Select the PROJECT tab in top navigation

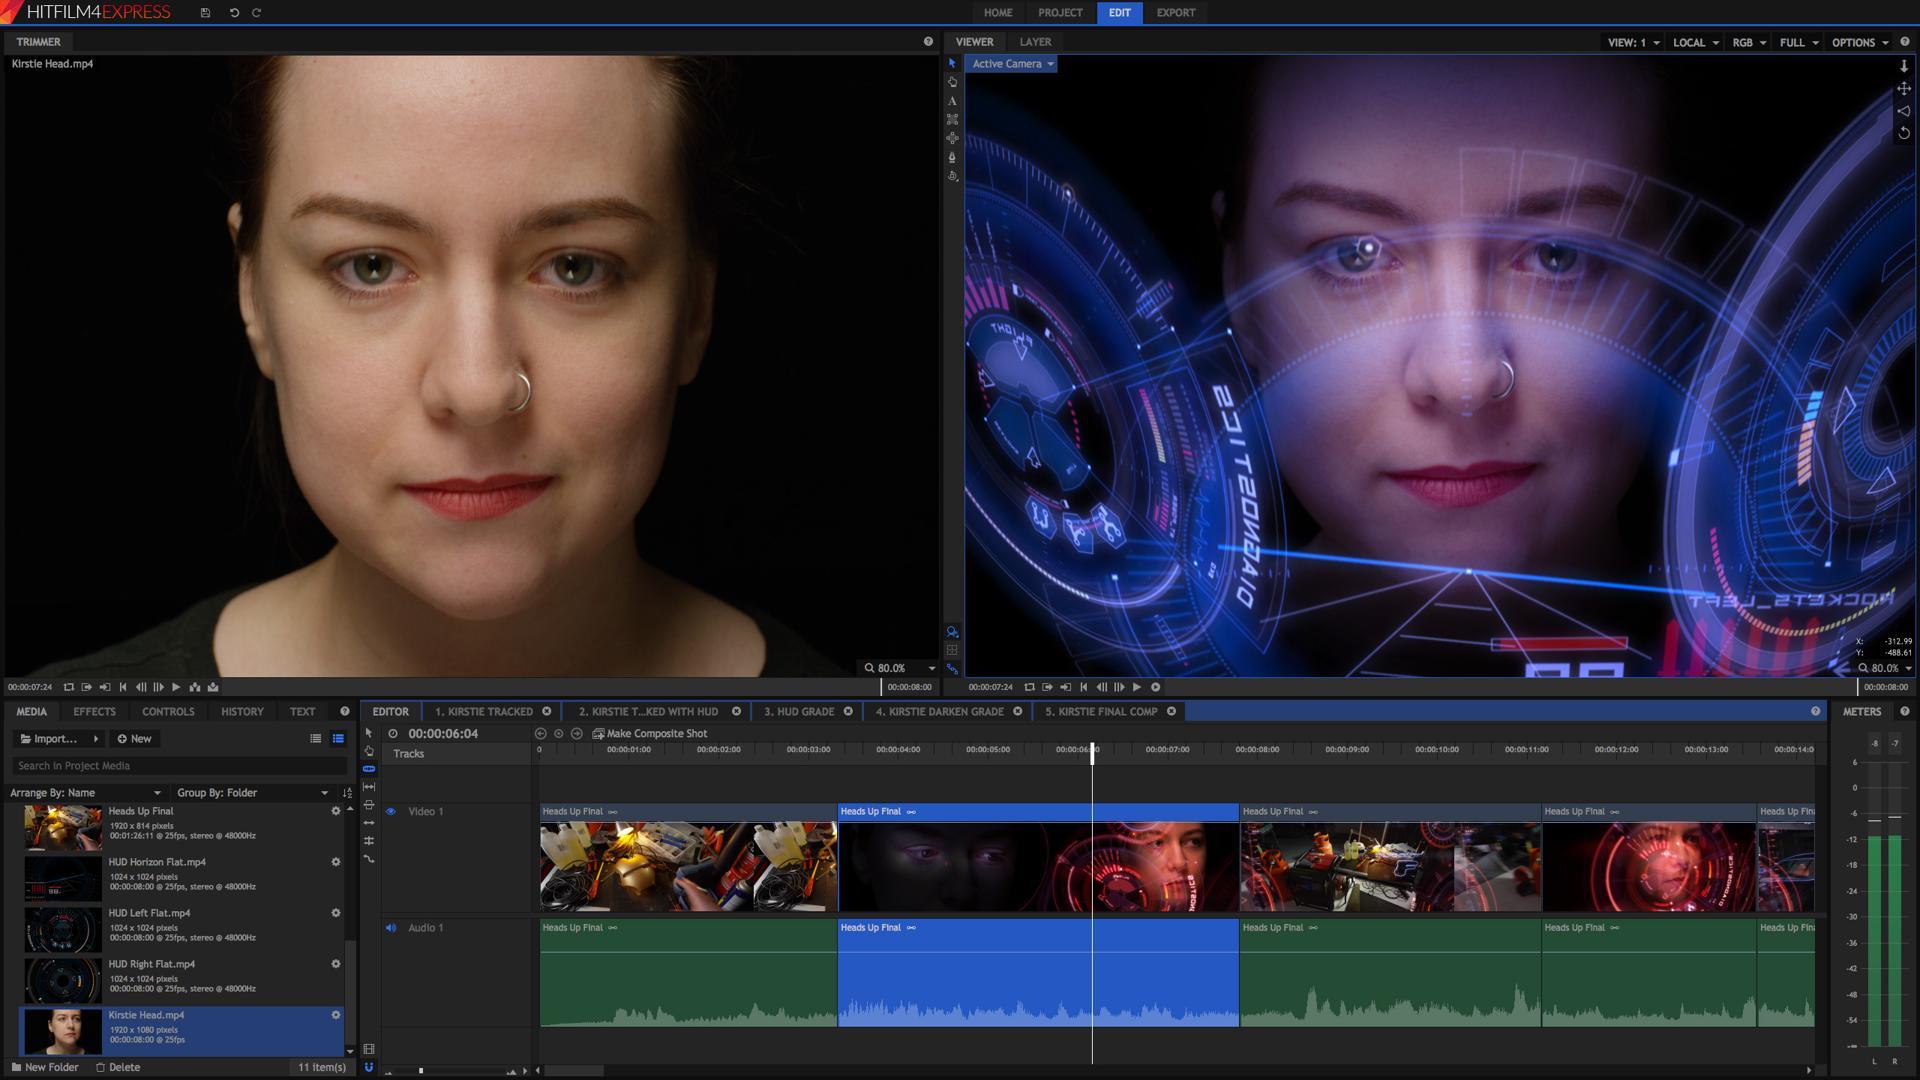pyautogui.click(x=1059, y=12)
